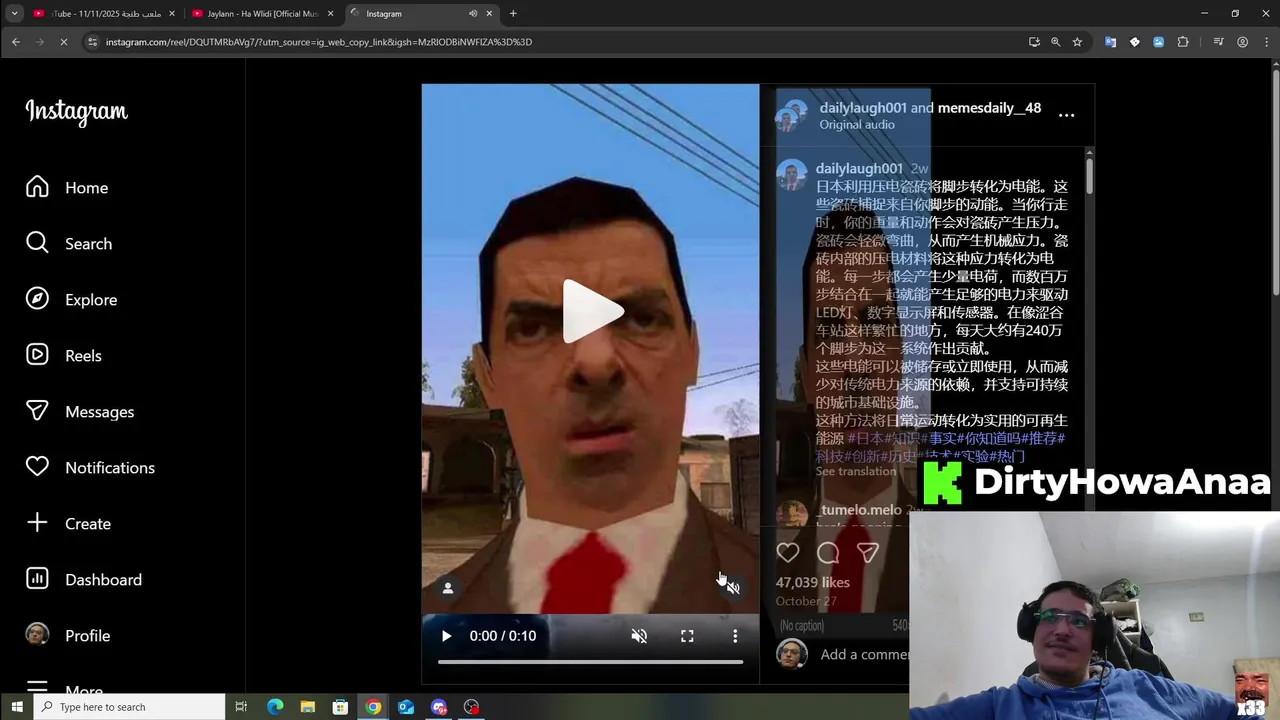The image size is (1280, 720).
Task: Open the Windows Start menu
Action: point(16,707)
